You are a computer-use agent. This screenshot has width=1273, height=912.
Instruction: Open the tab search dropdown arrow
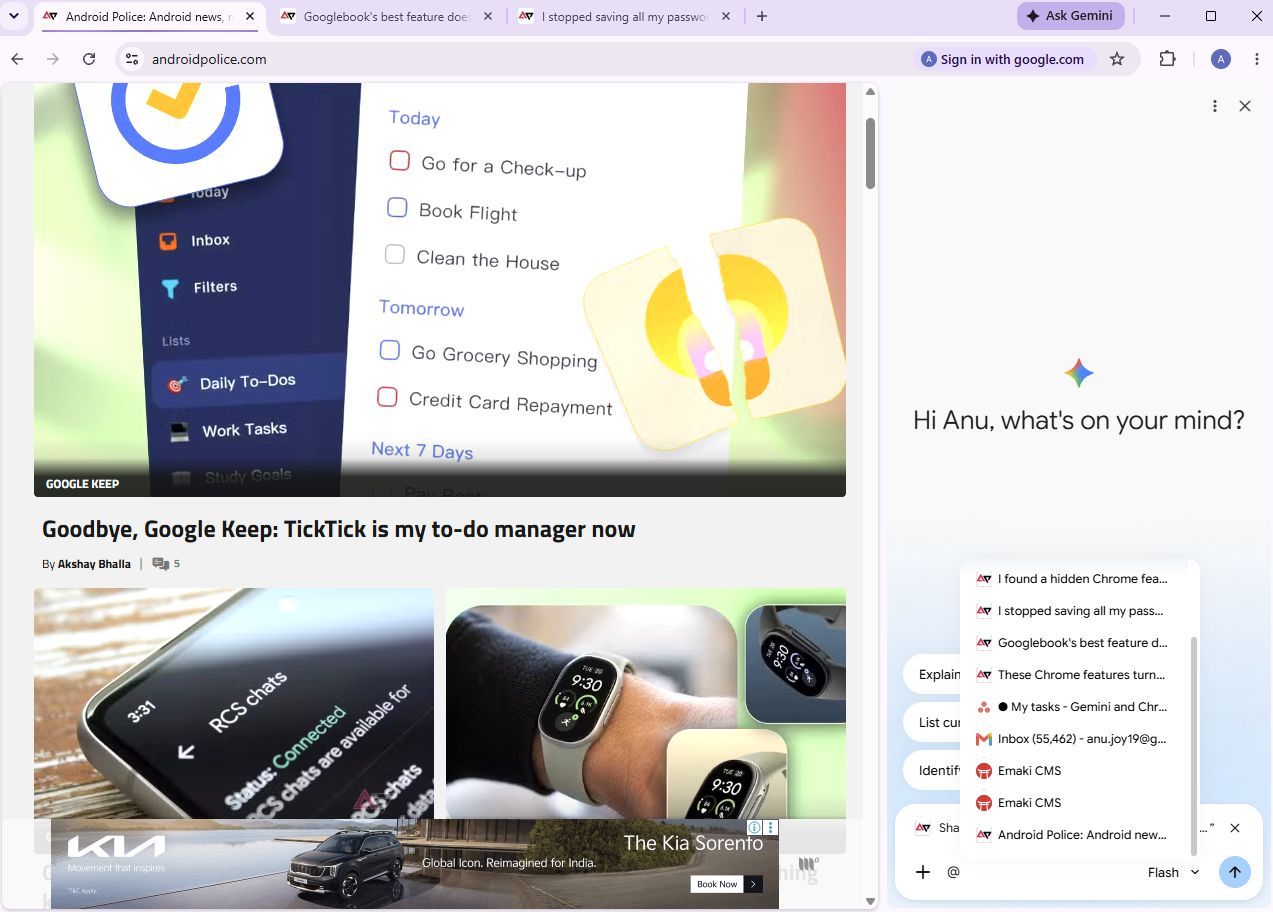[14, 16]
